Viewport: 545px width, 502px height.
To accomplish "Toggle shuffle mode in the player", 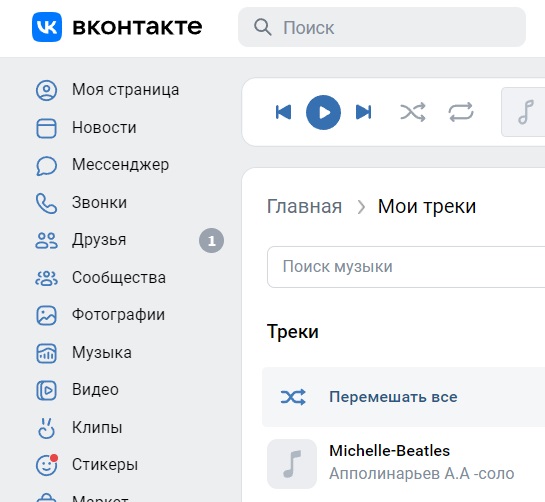I will [x=413, y=112].
